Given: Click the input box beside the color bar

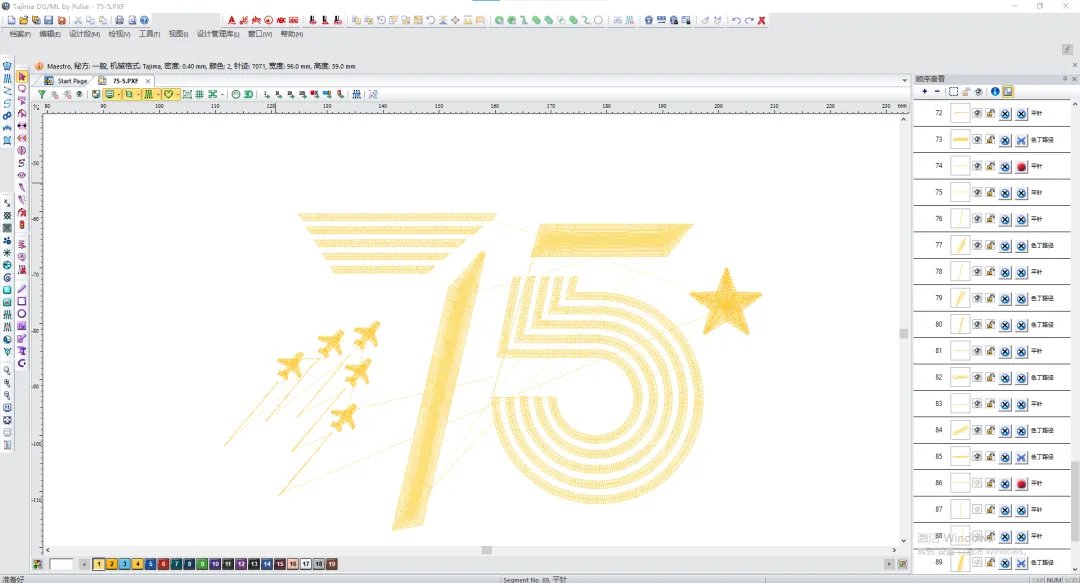Looking at the screenshot, I should pos(61,564).
